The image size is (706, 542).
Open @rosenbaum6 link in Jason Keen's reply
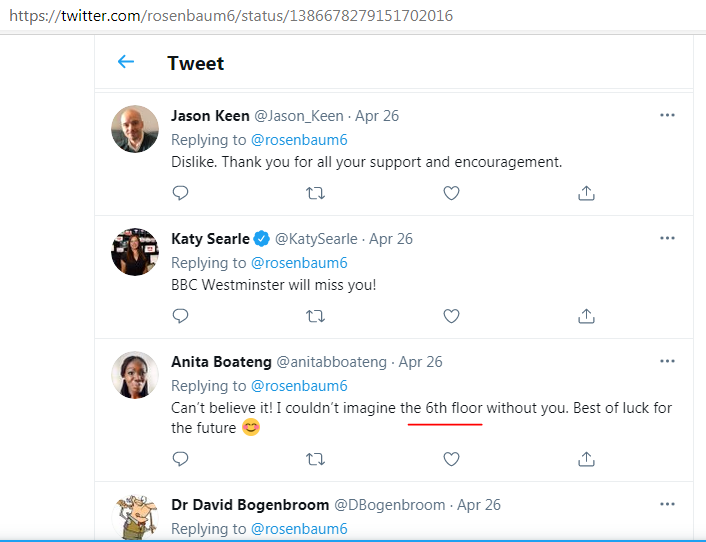[299, 140]
